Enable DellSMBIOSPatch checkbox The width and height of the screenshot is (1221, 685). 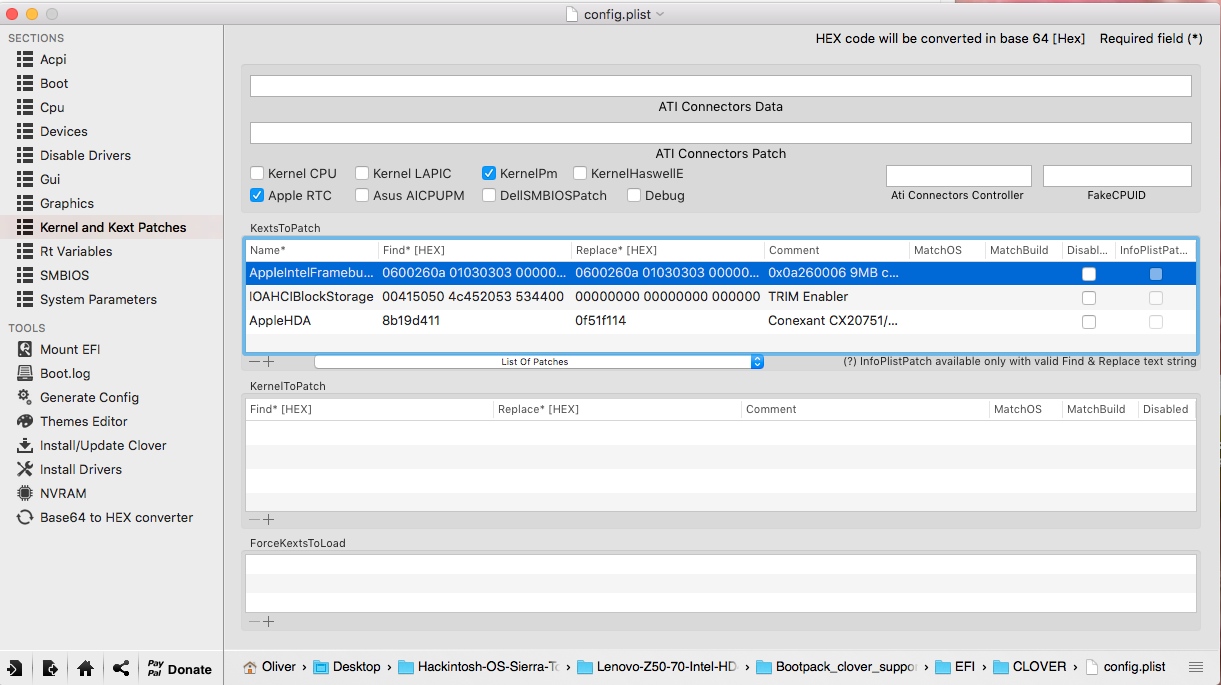[489, 195]
